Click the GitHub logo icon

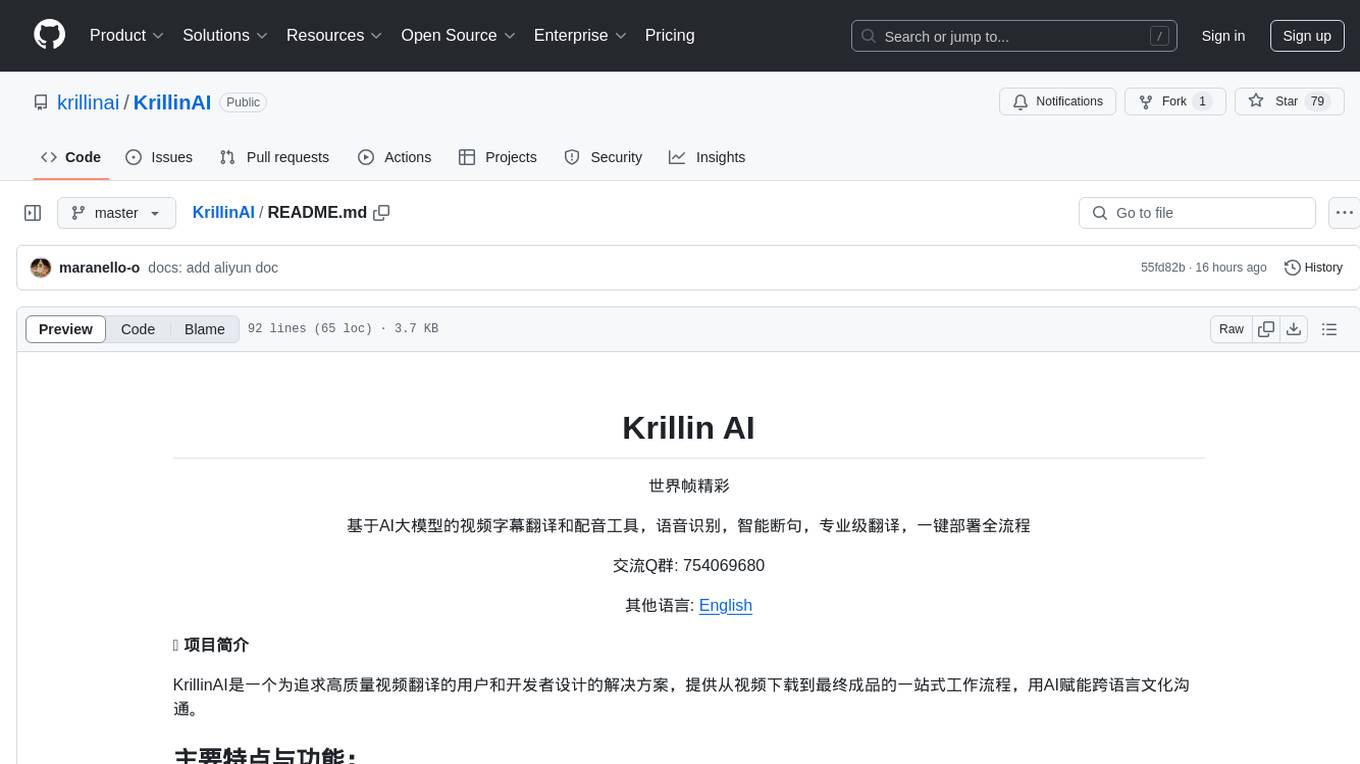coord(49,35)
